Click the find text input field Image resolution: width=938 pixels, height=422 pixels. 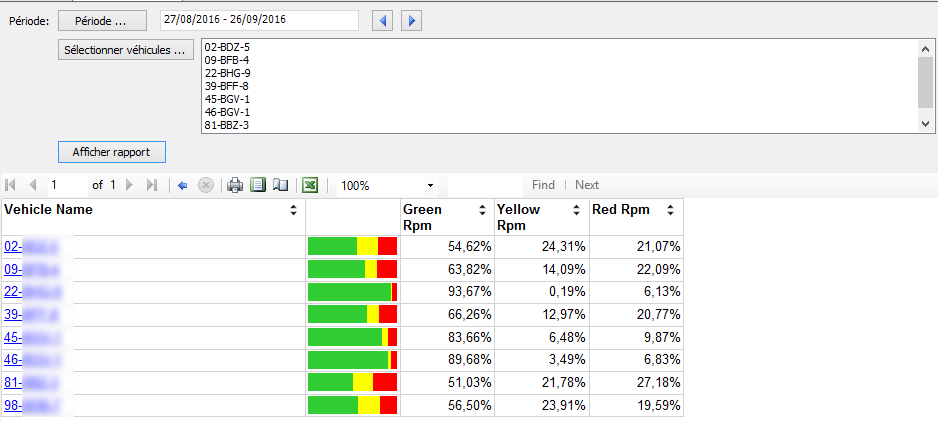point(487,185)
